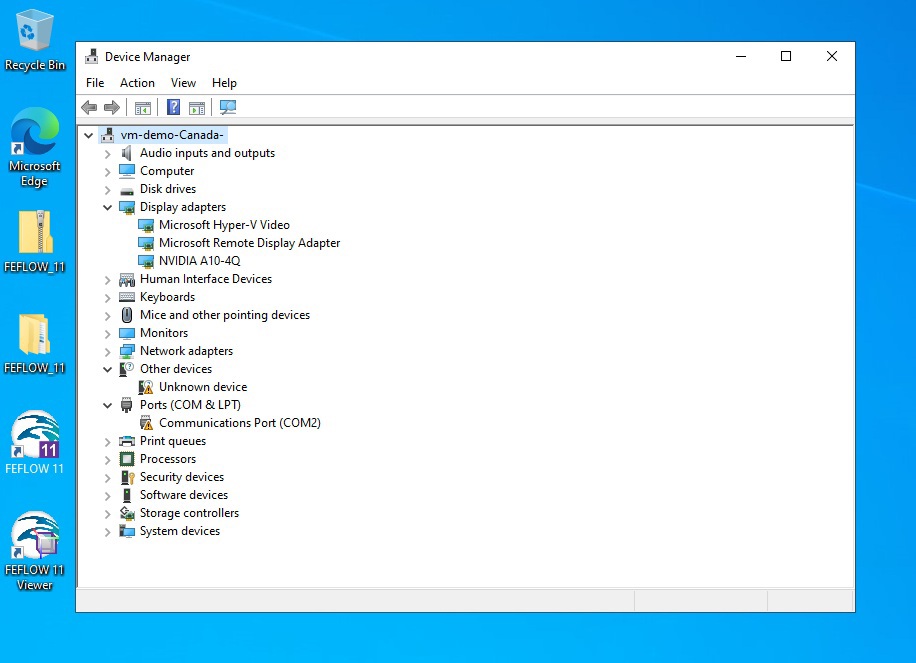
Task: Expand the Audio inputs and outputs node
Action: coord(107,154)
